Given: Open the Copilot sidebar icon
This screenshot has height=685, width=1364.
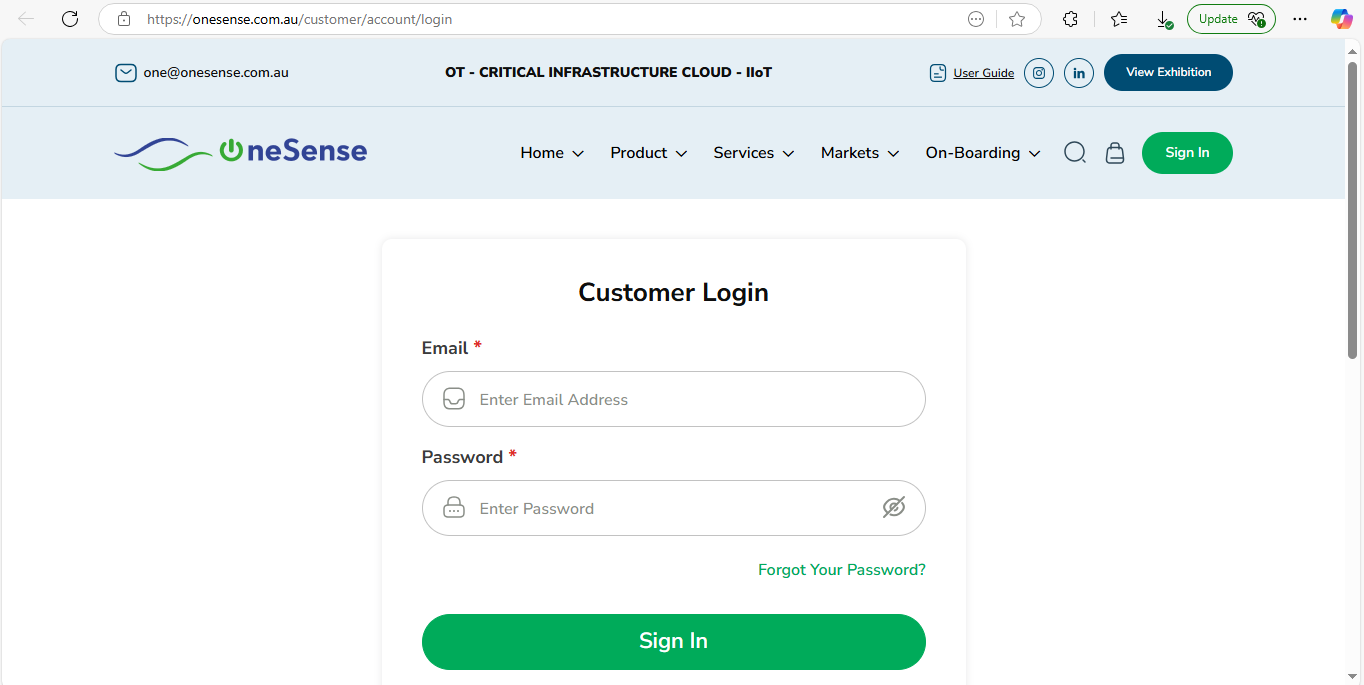Looking at the screenshot, I should (1341, 19).
